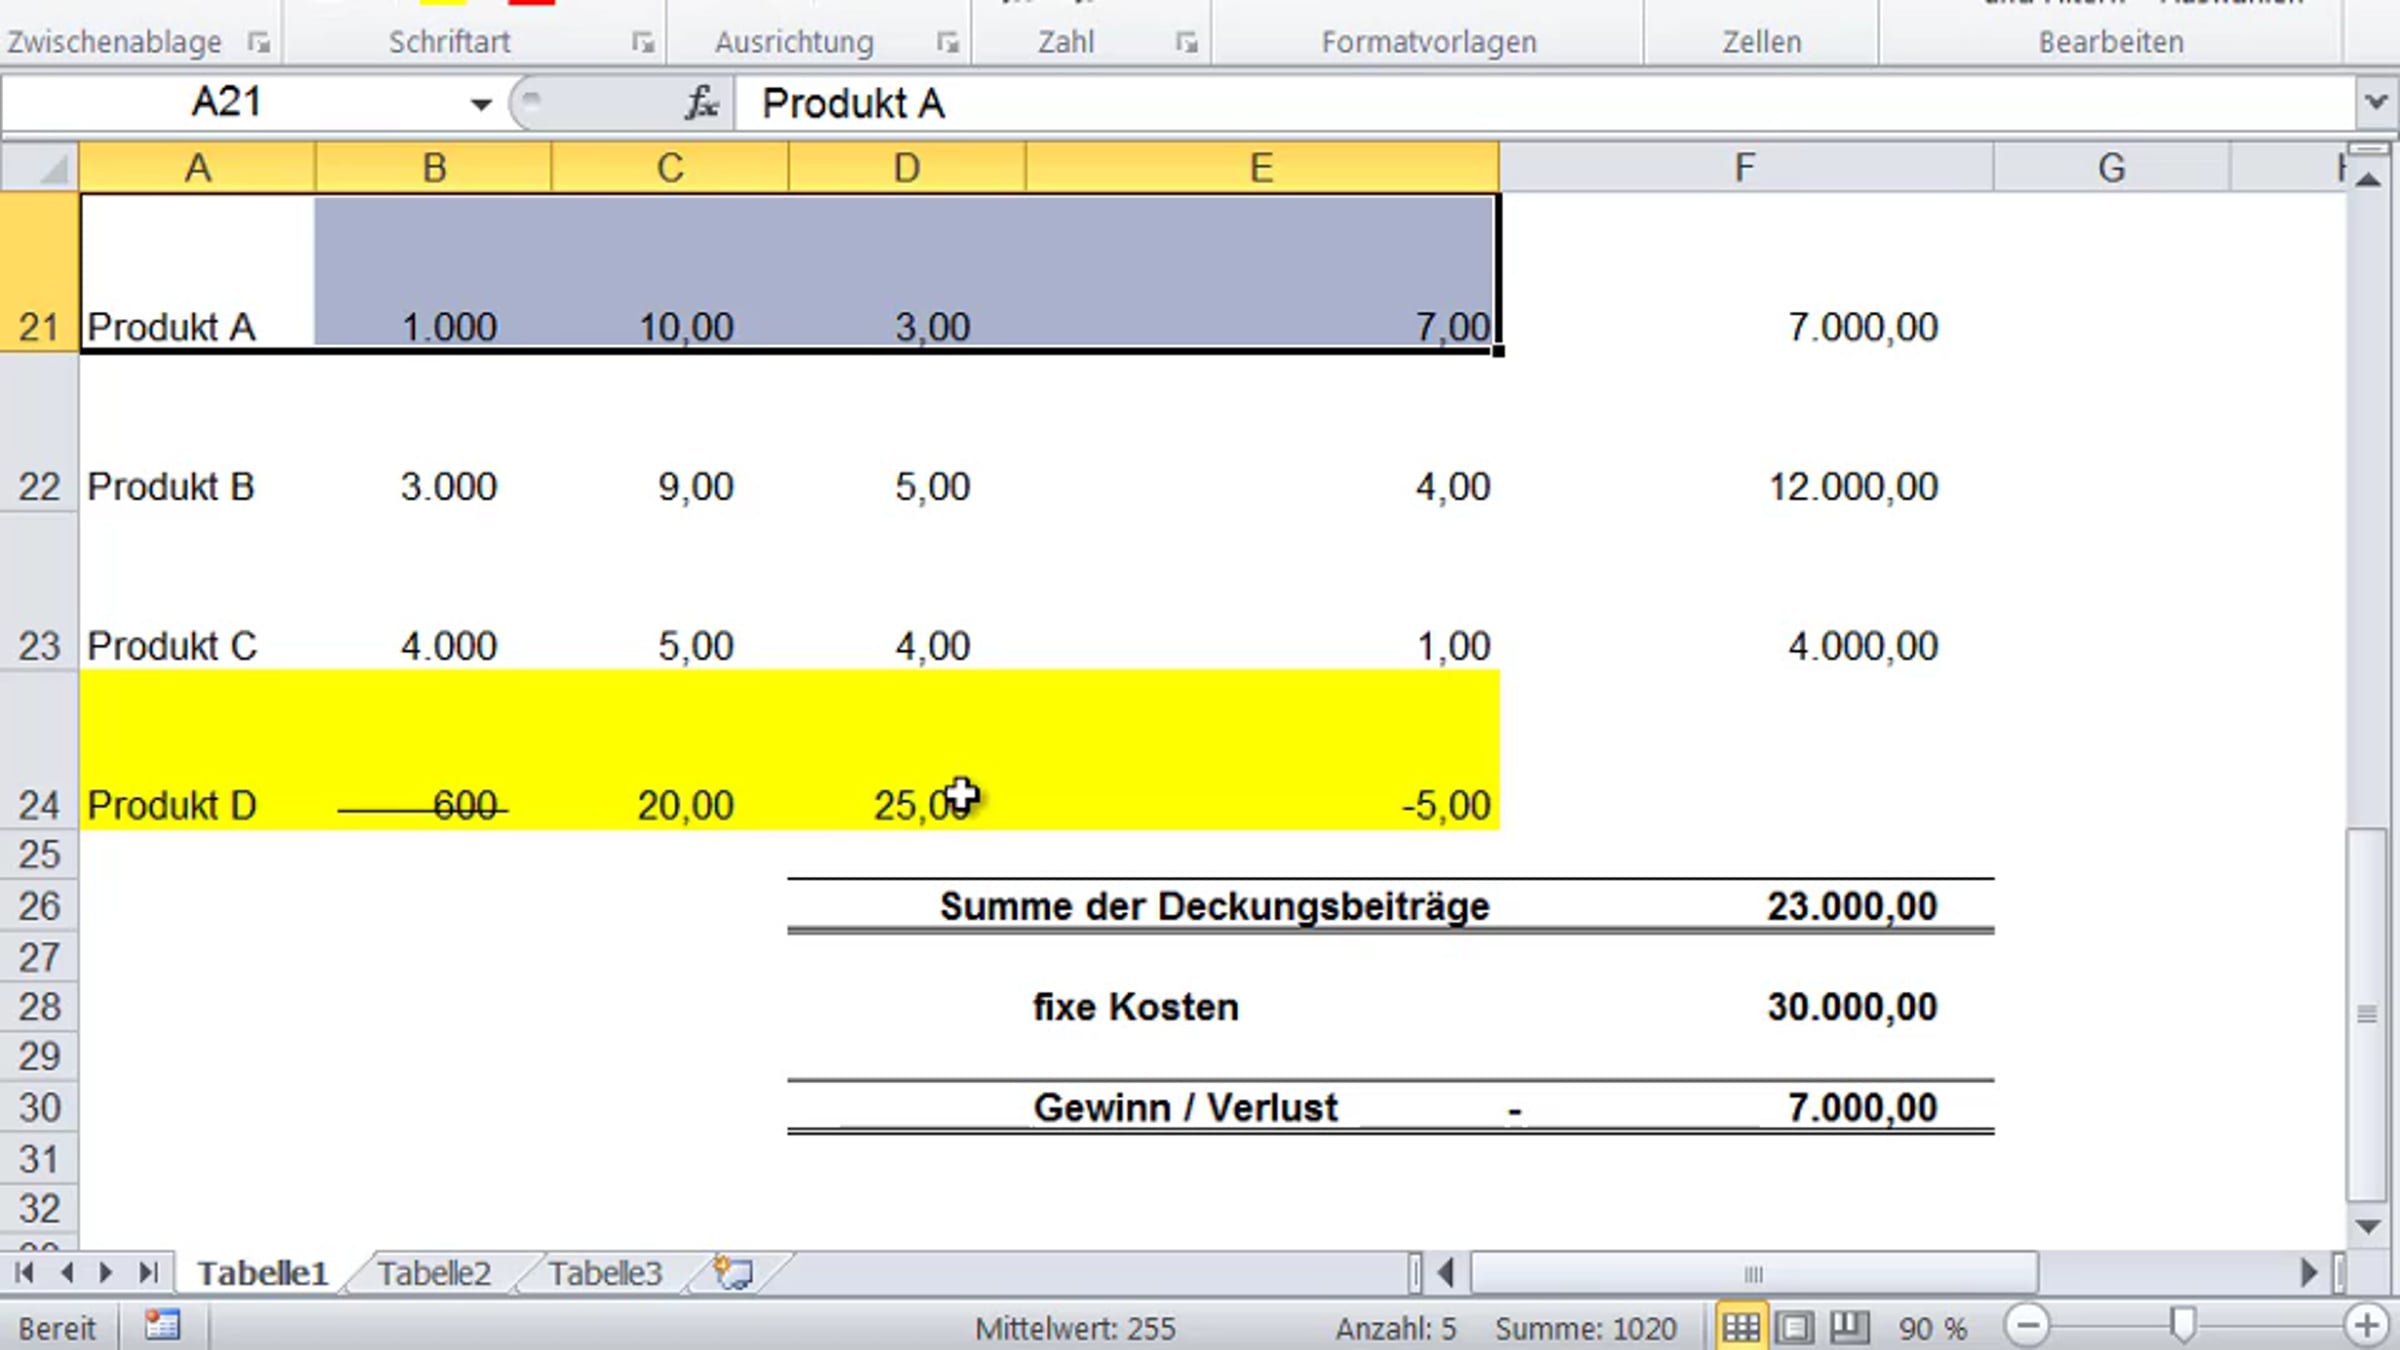Click 90 % zoom level button
This screenshot has width=2400, height=1350.
pyautogui.click(x=1932, y=1328)
